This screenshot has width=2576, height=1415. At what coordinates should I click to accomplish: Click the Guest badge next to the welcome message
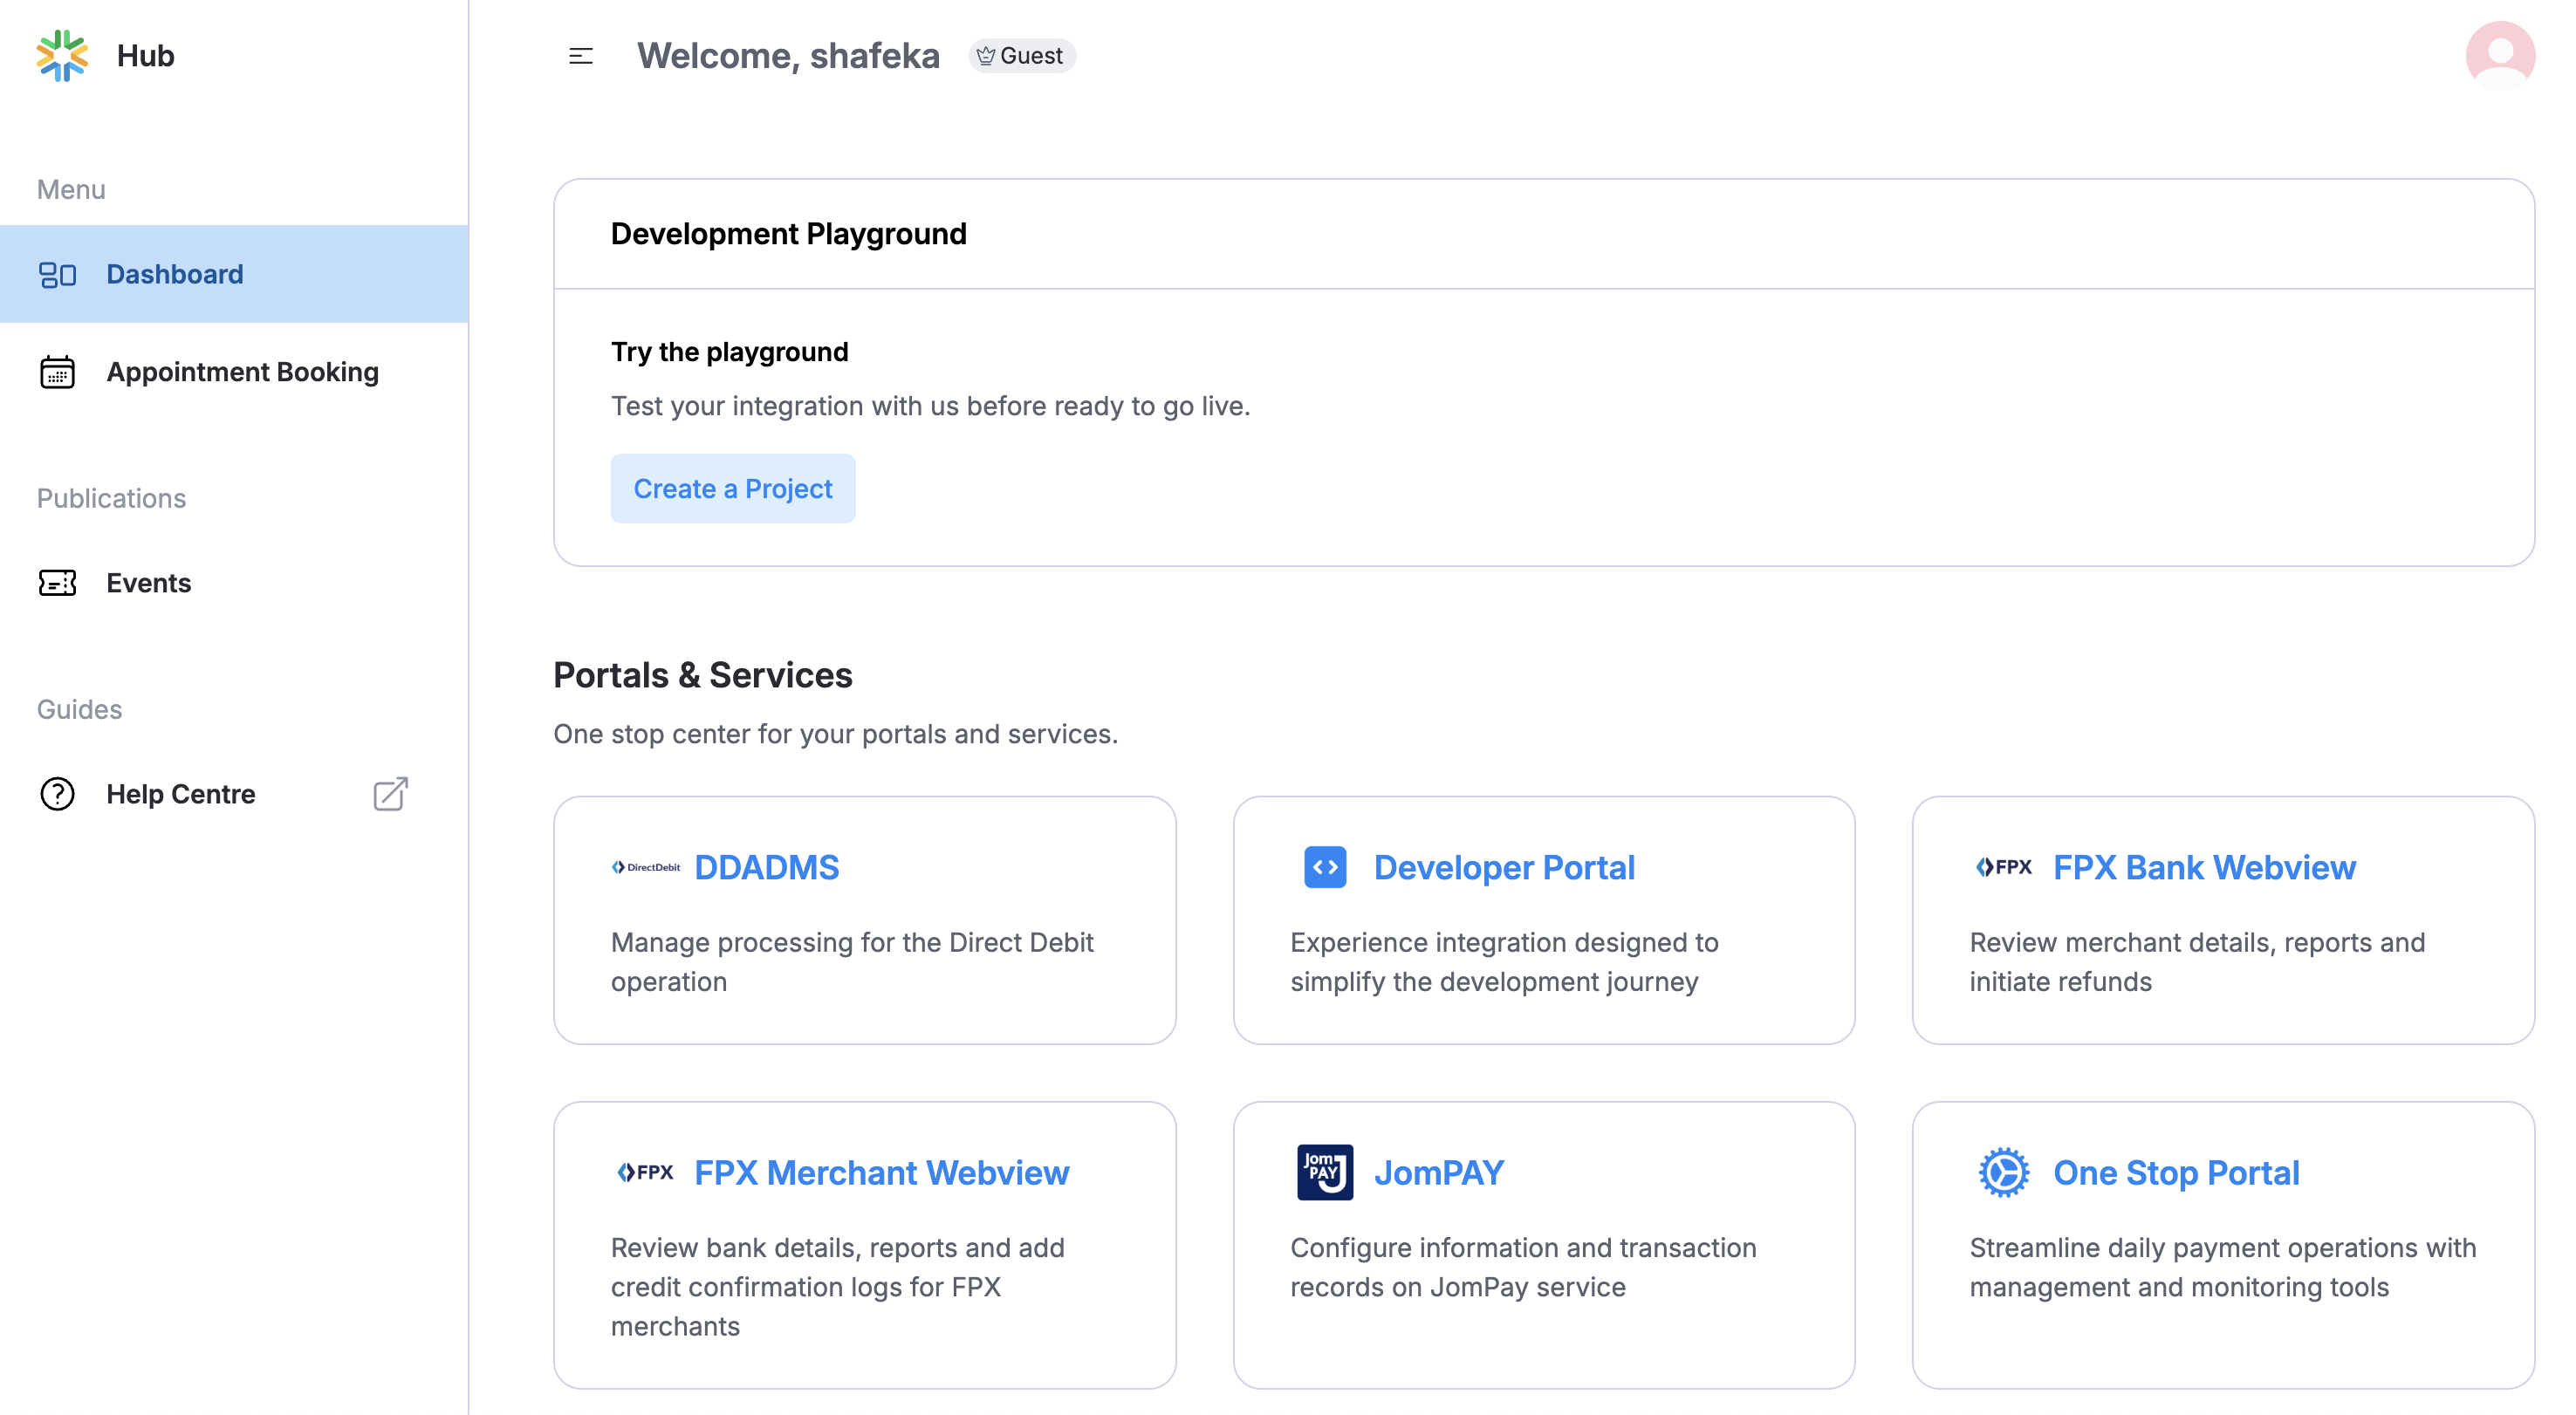tap(1022, 55)
